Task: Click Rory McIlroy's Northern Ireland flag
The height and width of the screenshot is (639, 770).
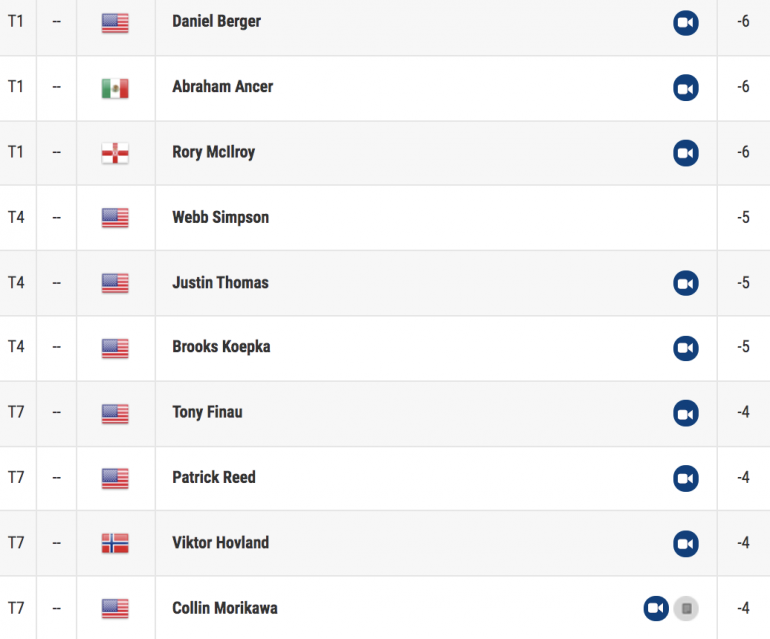Action: tap(115, 153)
